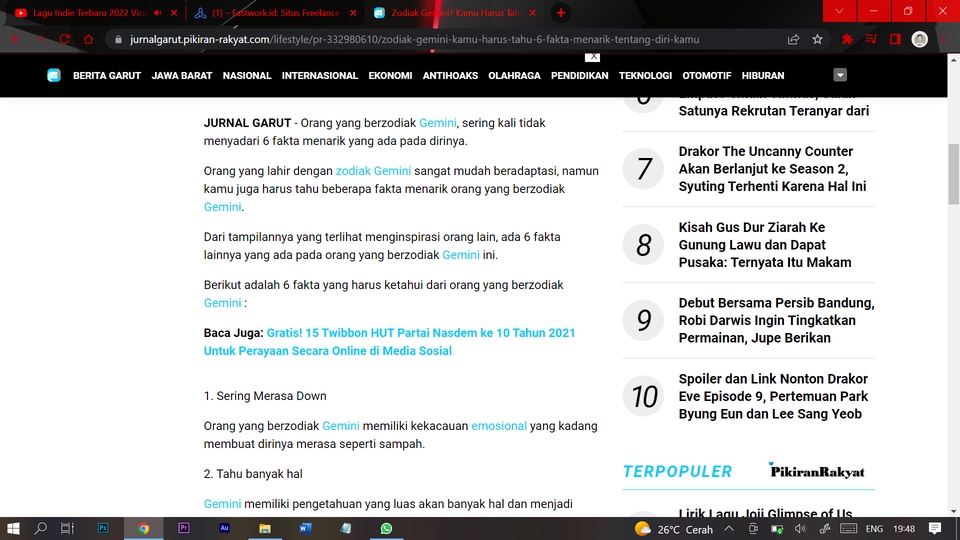
Task: Open JAWA BARAT menu
Action: 182,75
